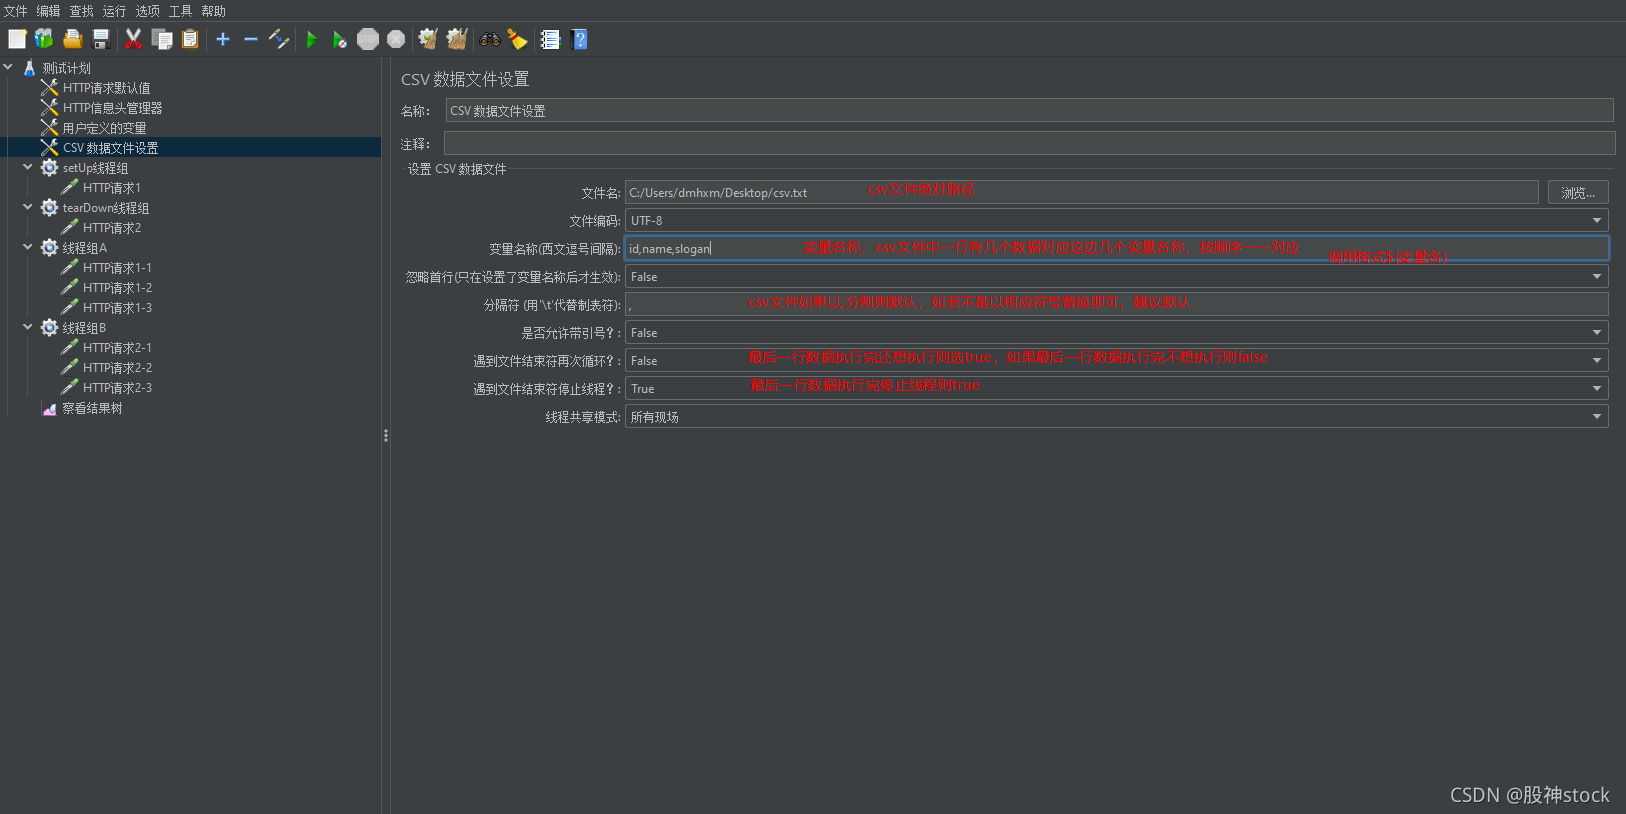Open the 忽略首行 False dropdown
This screenshot has height=814, width=1626.
pos(1116,276)
